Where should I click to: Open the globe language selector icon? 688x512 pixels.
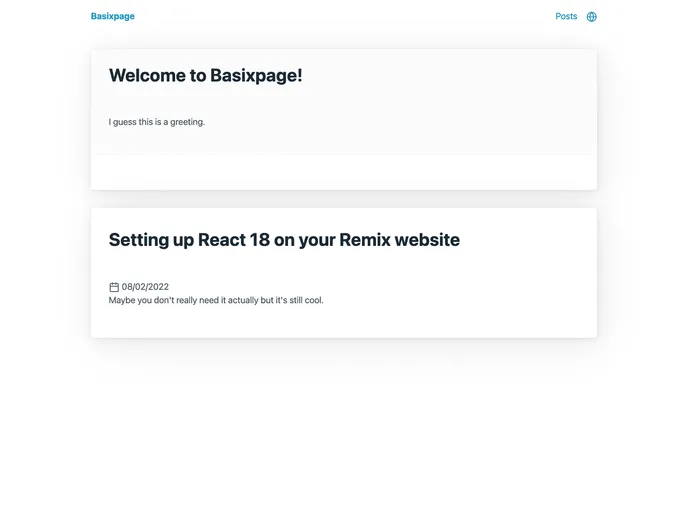(x=592, y=17)
